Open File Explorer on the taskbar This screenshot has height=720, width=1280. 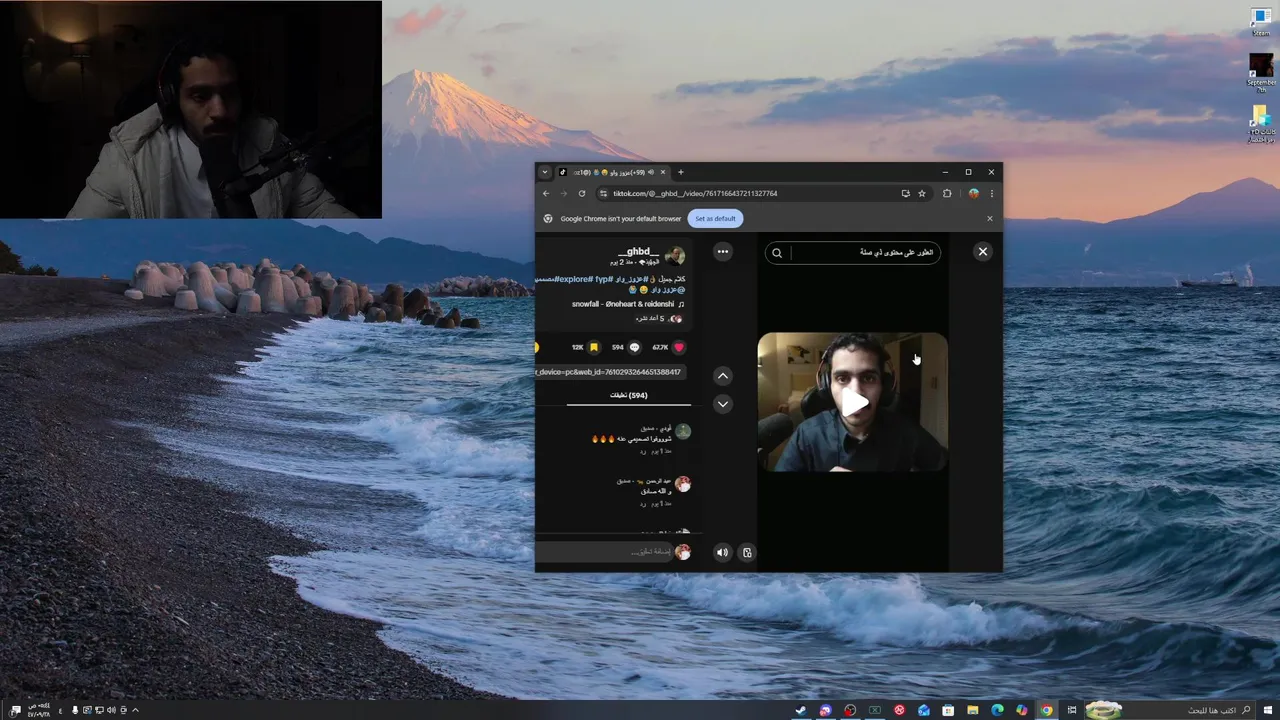[972, 710]
